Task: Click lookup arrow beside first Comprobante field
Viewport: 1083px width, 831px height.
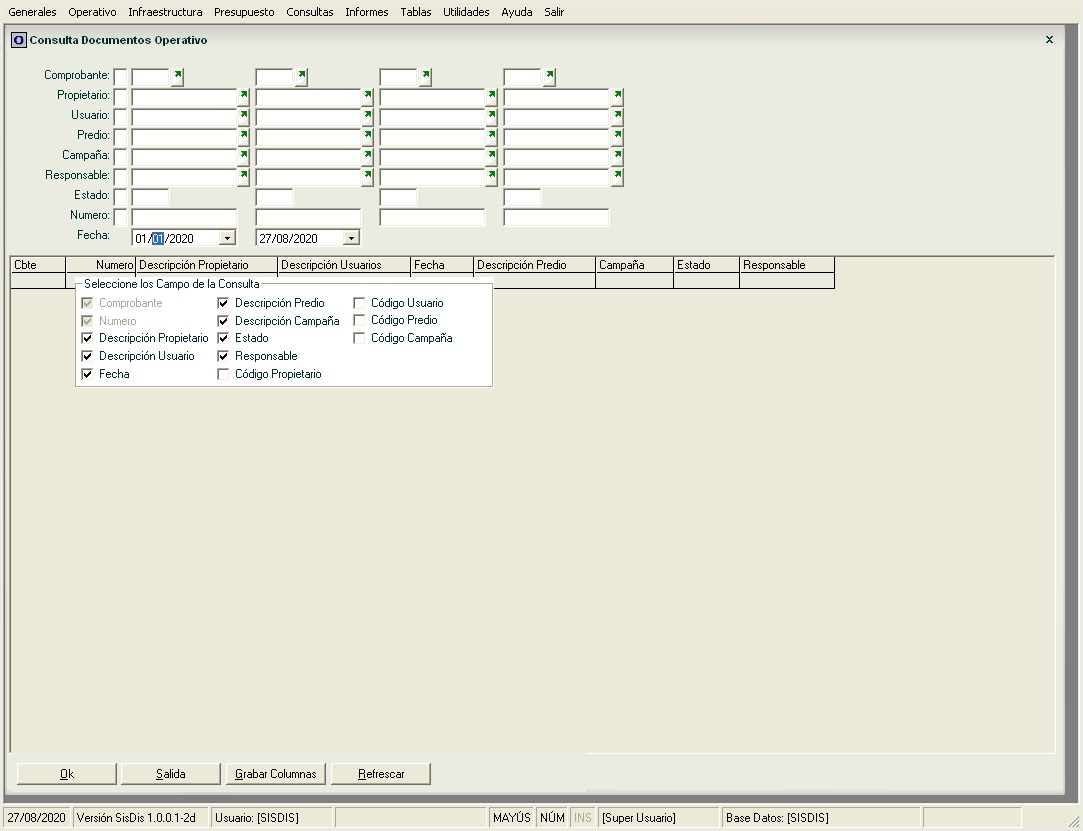Action: tap(178, 77)
